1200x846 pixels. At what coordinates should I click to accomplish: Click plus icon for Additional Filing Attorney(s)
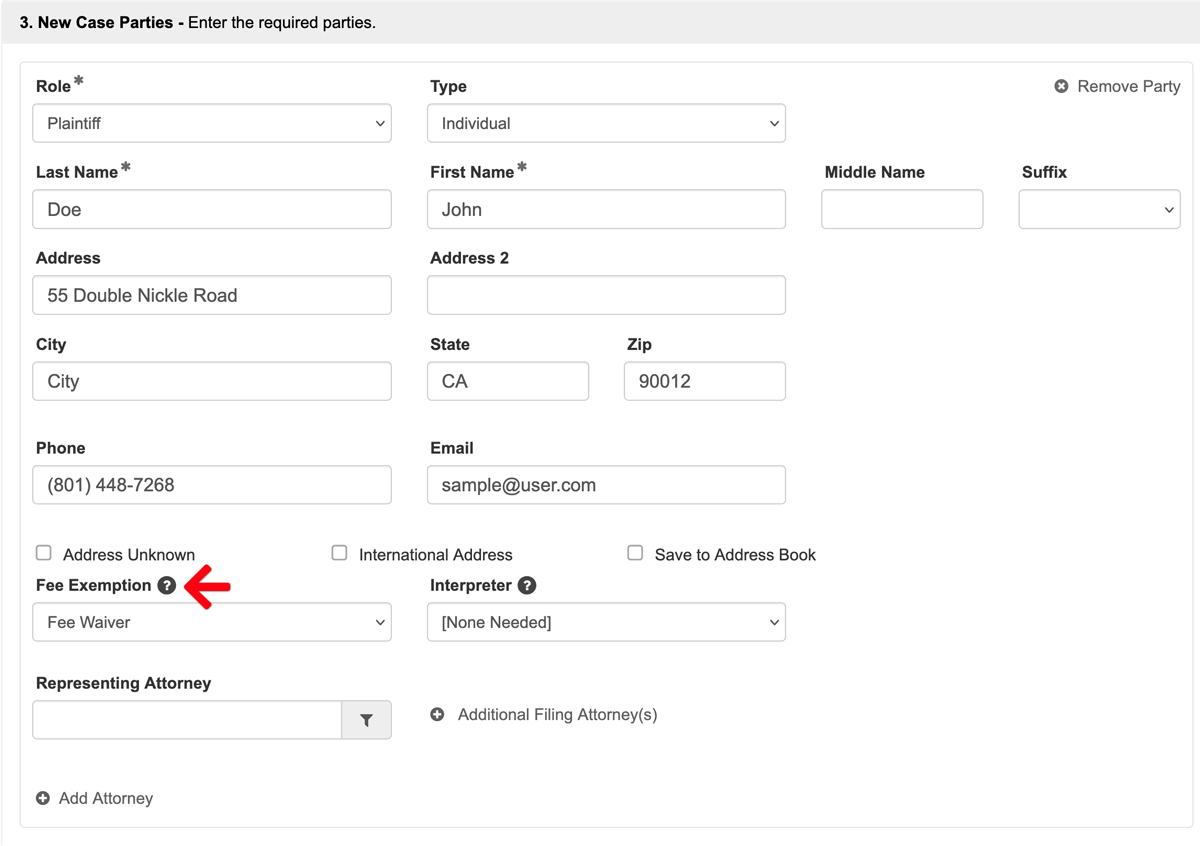click(437, 715)
